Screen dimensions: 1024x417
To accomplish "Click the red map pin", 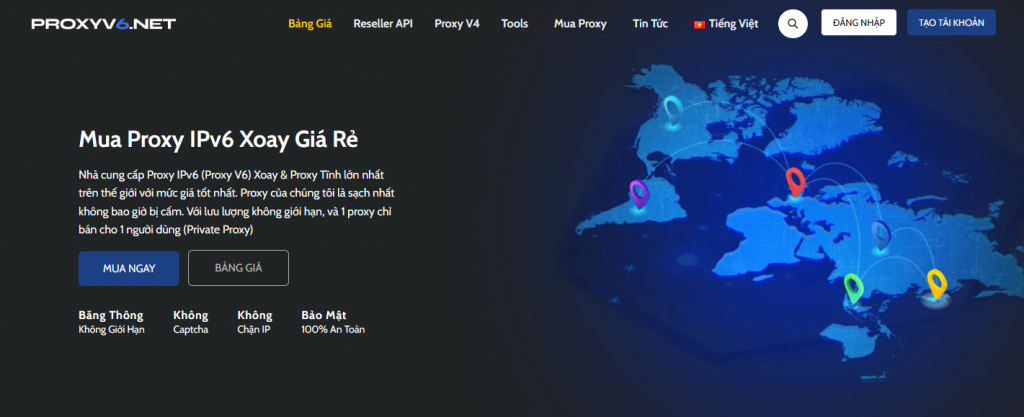I will point(795,182).
